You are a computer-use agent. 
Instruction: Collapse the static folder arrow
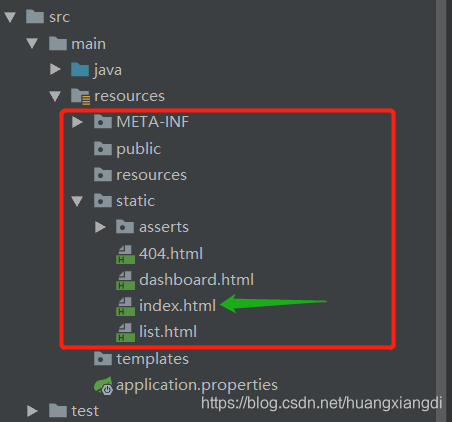pos(77,201)
